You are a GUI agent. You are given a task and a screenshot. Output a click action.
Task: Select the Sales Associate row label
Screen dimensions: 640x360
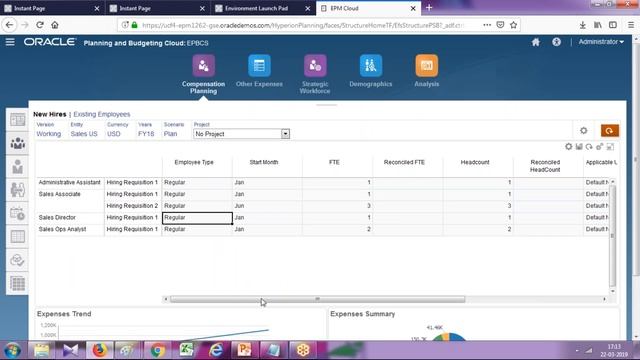[60, 194]
